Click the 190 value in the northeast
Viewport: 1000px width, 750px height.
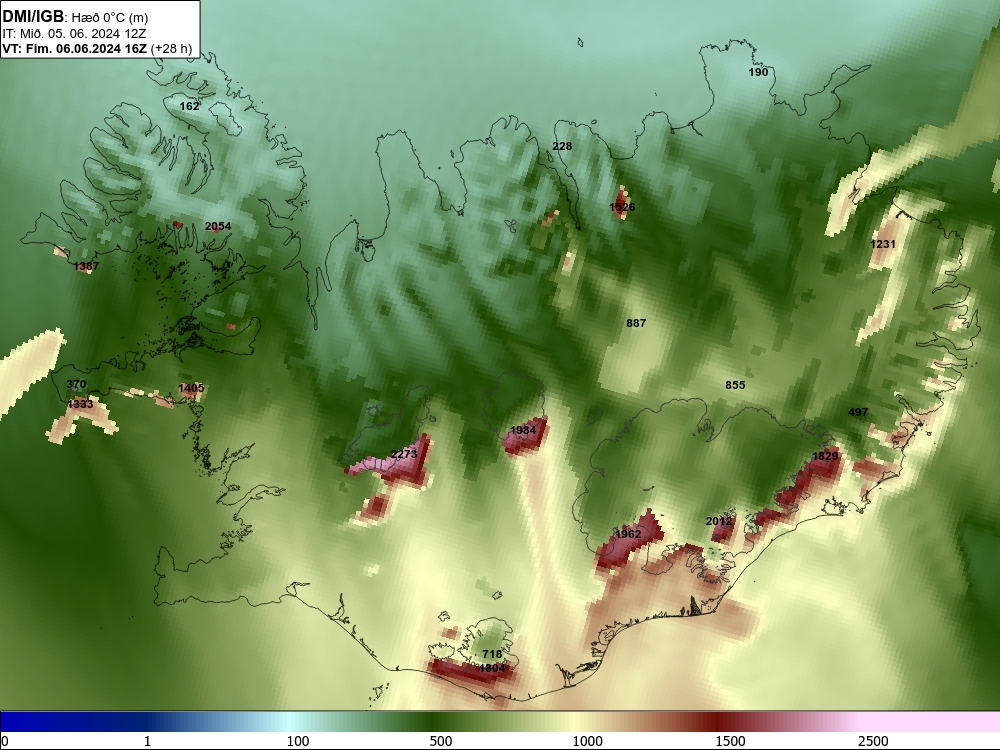tap(758, 72)
